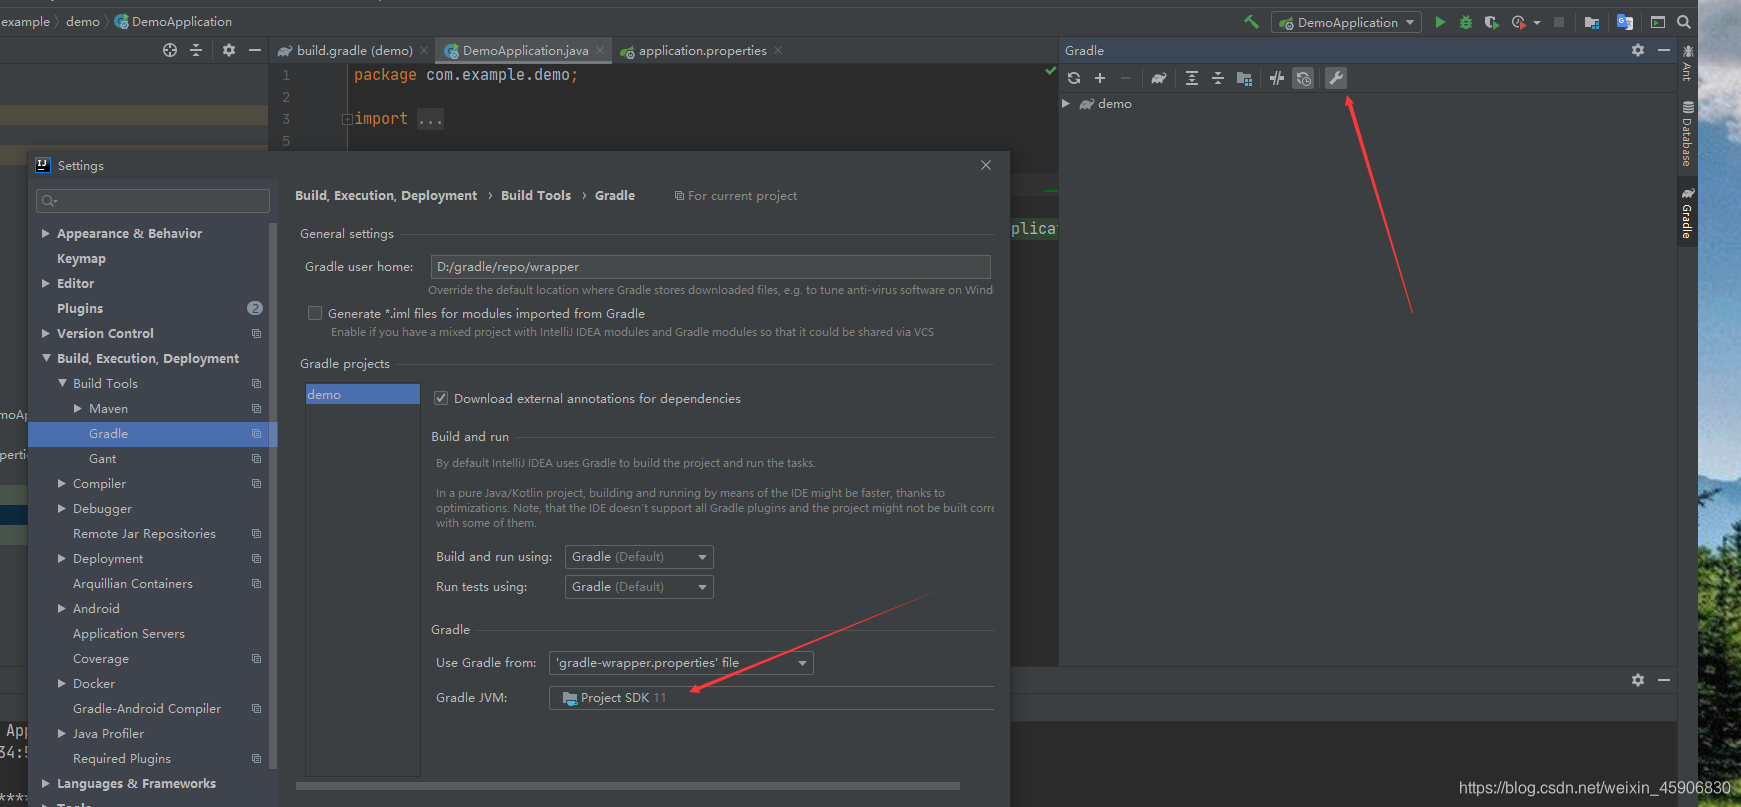Expand Compiler settings node
The image size is (1741, 807).
click(x=62, y=483)
